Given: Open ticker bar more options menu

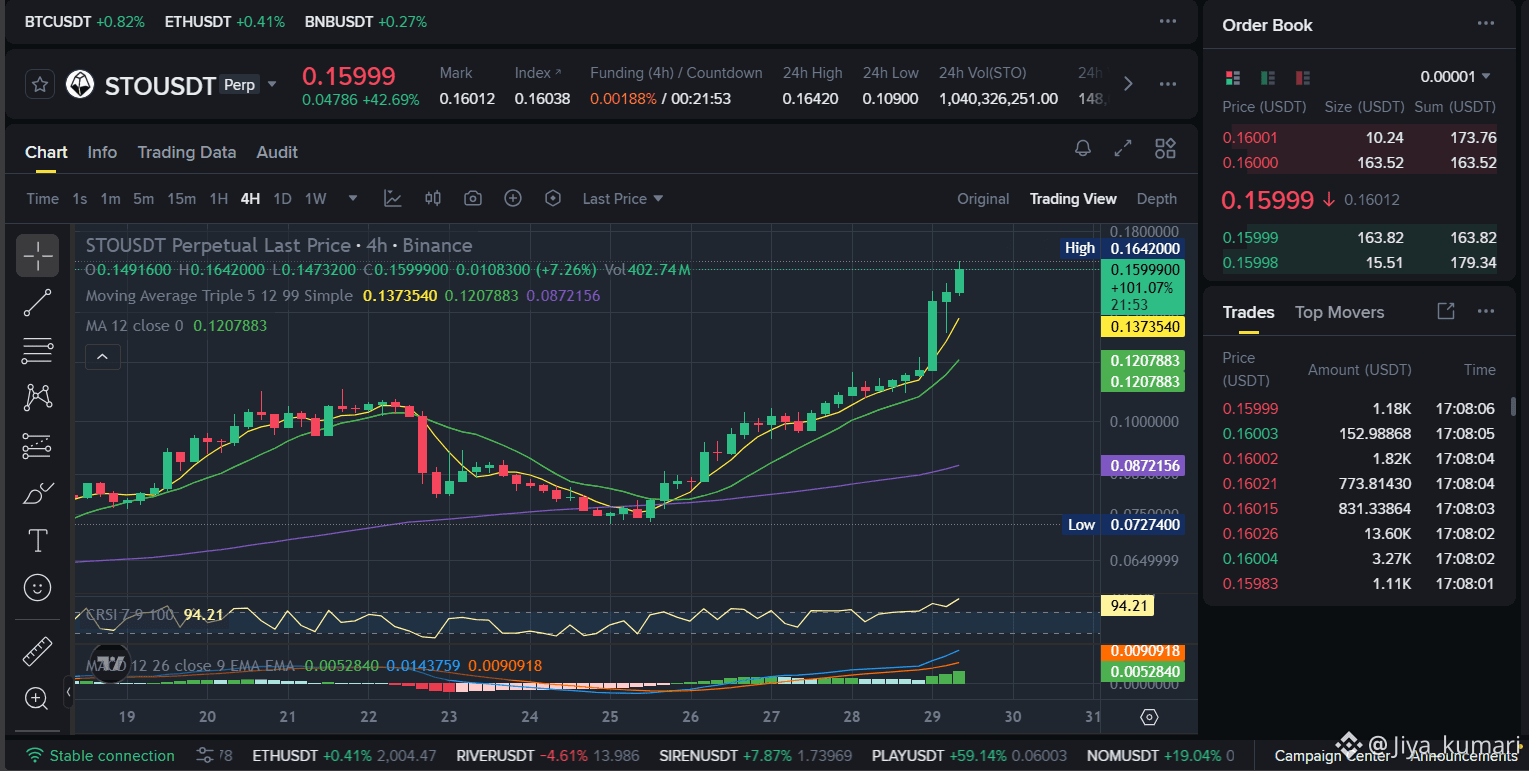Looking at the screenshot, I should coord(1168,21).
